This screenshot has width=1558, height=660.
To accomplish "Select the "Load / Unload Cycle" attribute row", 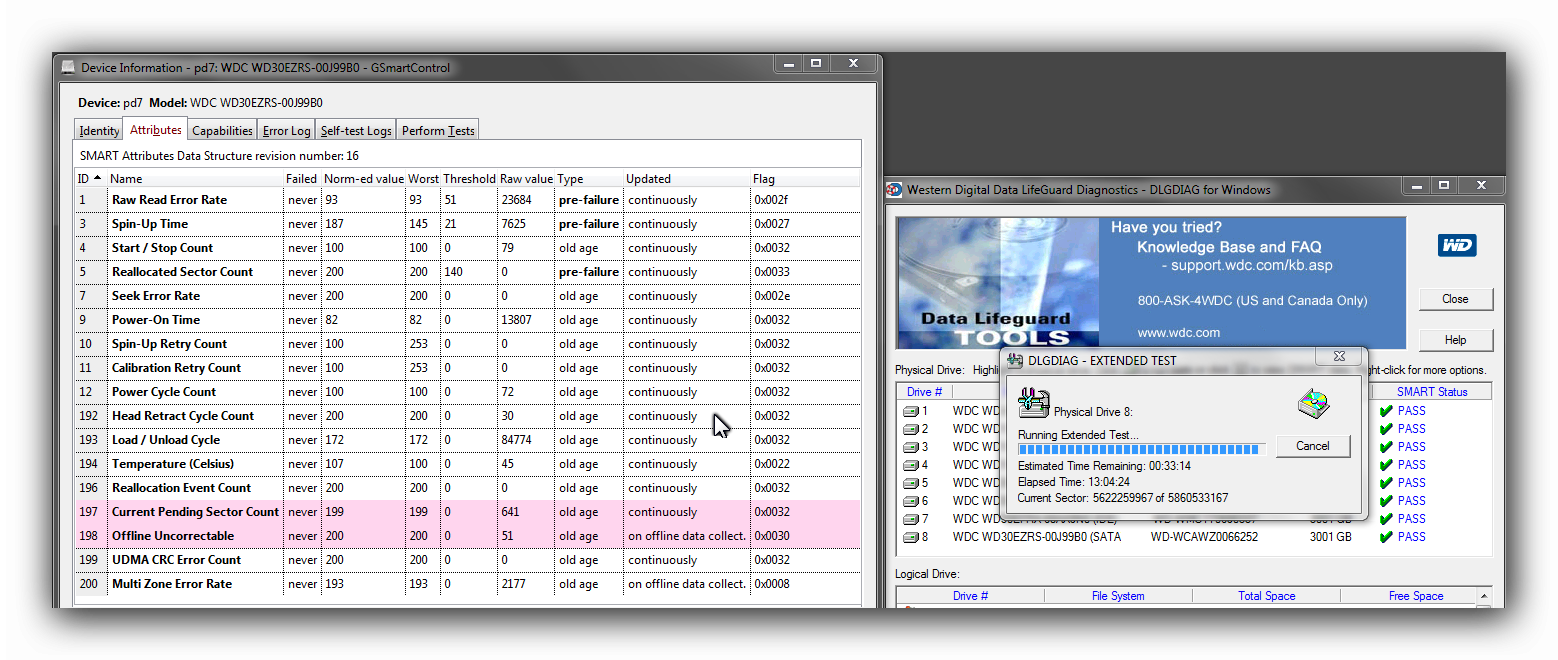I will click(468, 440).
